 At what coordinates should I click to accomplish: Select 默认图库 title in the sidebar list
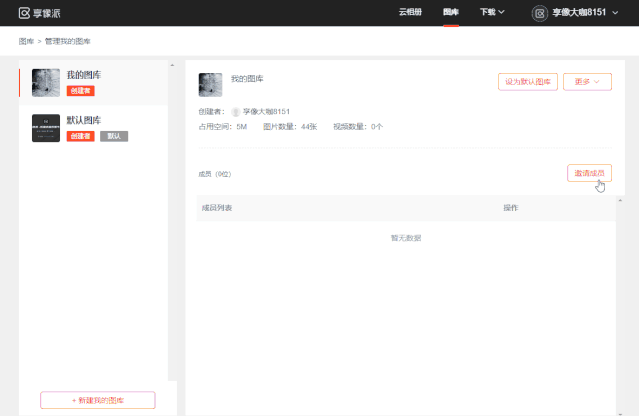84,120
